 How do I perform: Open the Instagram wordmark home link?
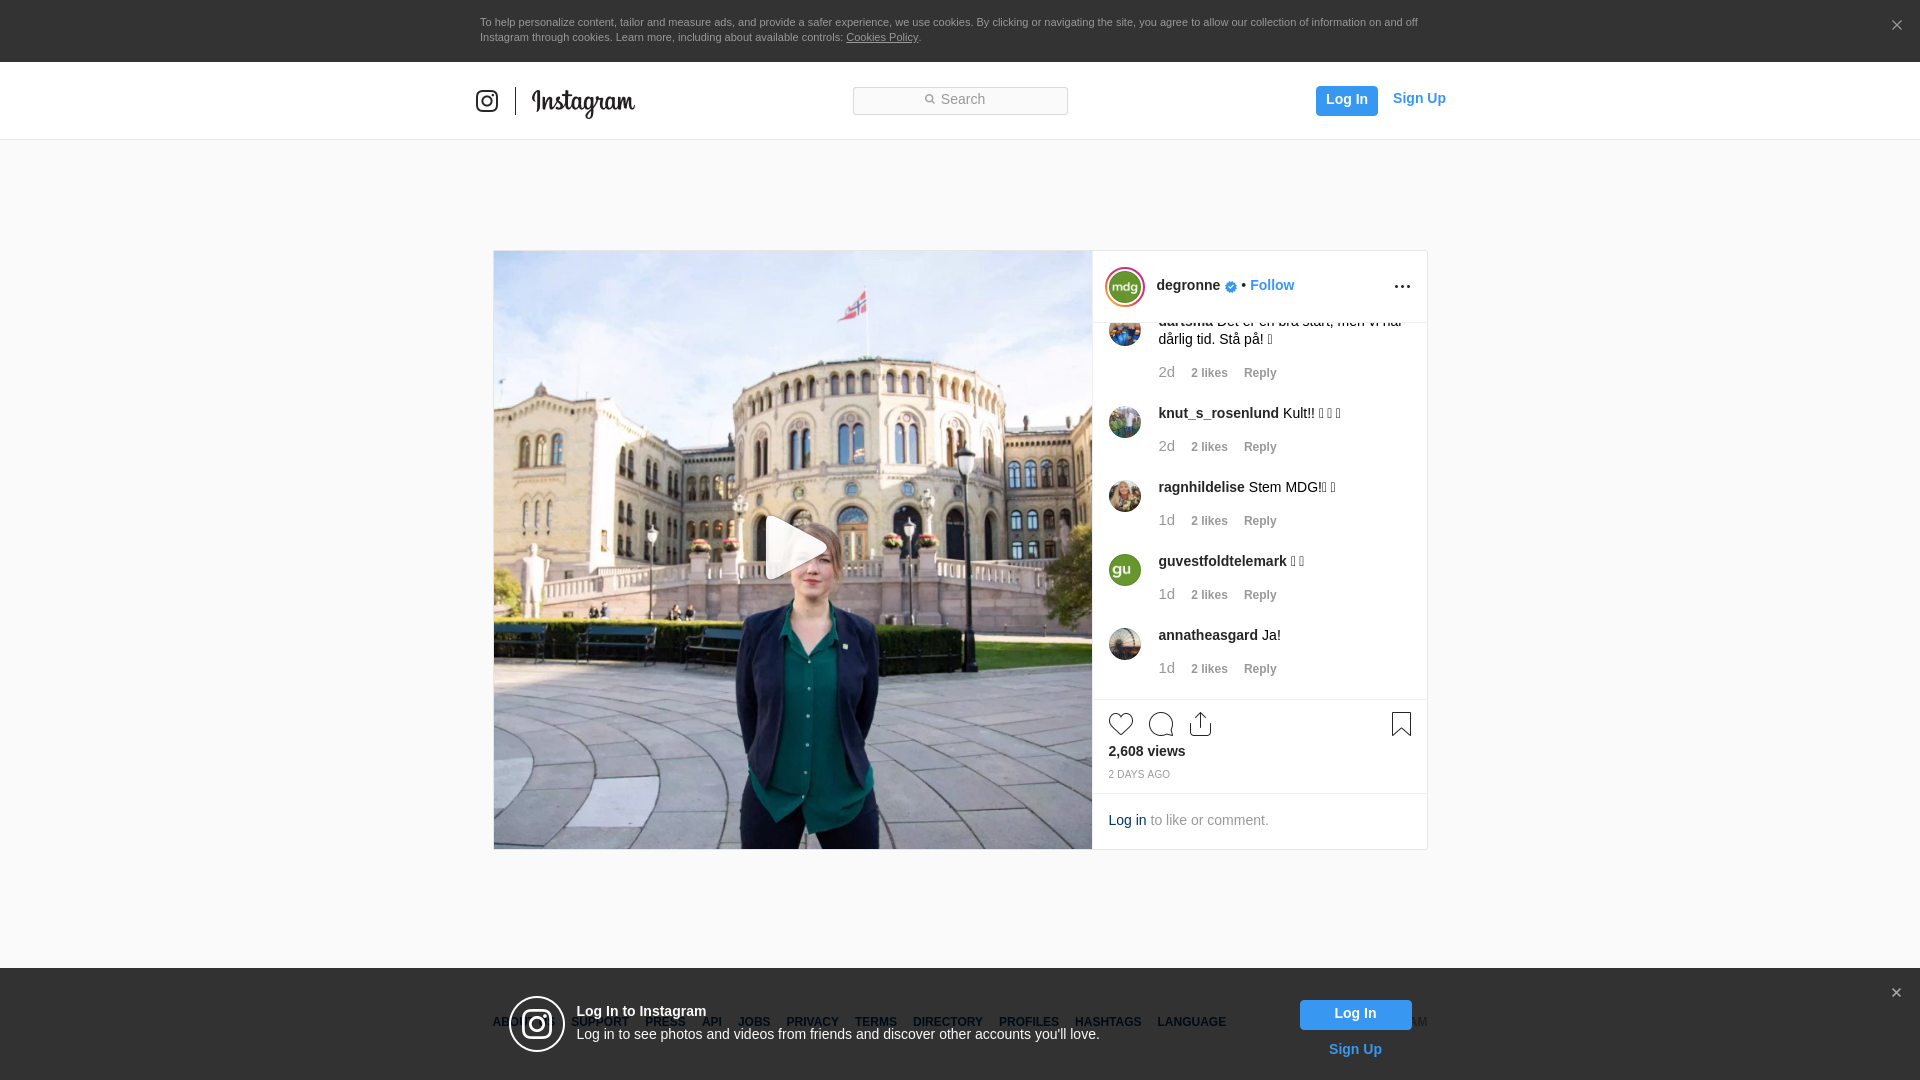[583, 102]
